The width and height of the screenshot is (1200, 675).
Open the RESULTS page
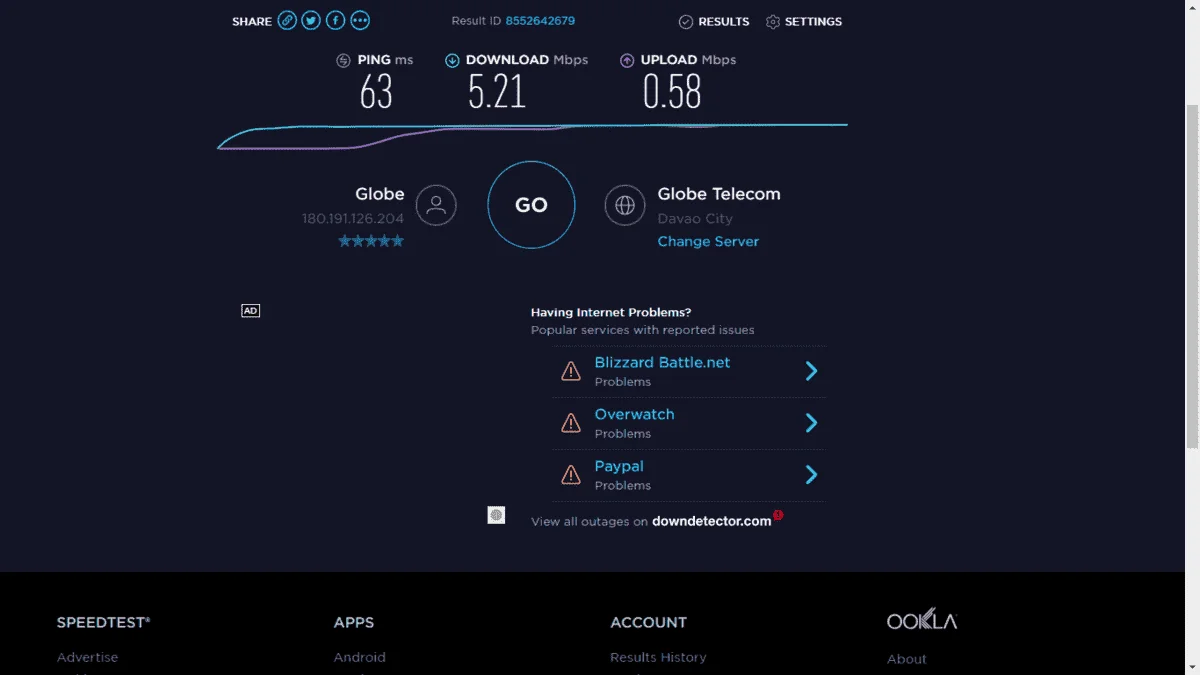pos(714,22)
